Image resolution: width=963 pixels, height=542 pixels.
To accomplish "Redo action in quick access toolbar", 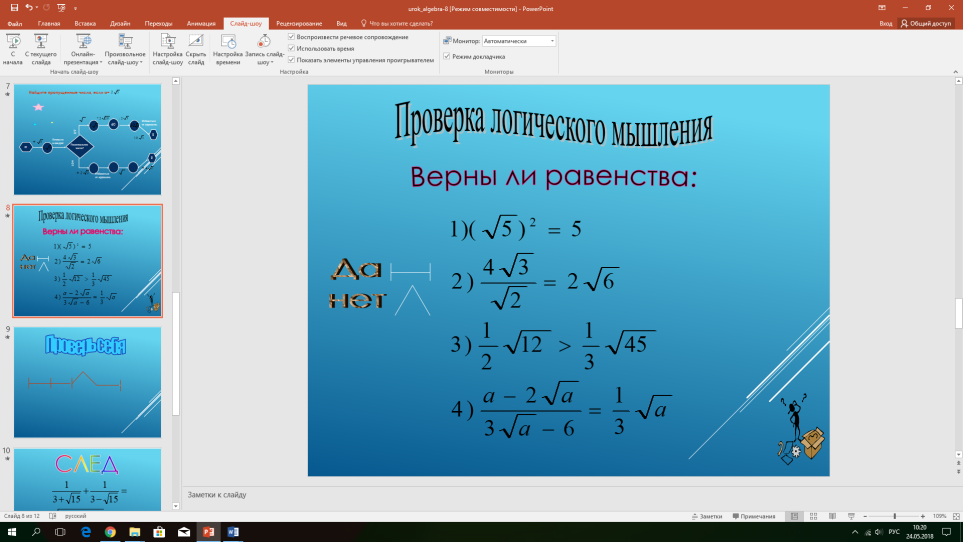I will pyautogui.click(x=46, y=8).
